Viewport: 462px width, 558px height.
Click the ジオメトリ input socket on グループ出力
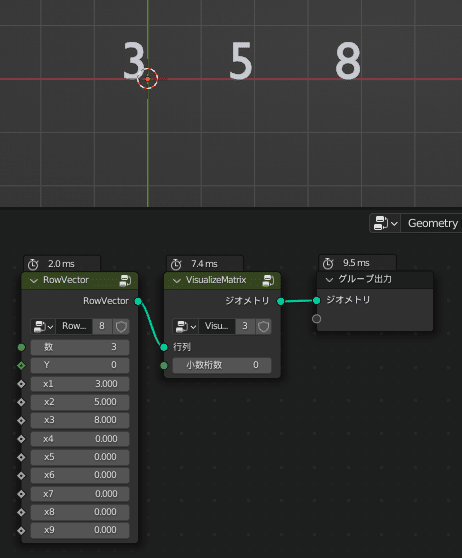click(316, 301)
